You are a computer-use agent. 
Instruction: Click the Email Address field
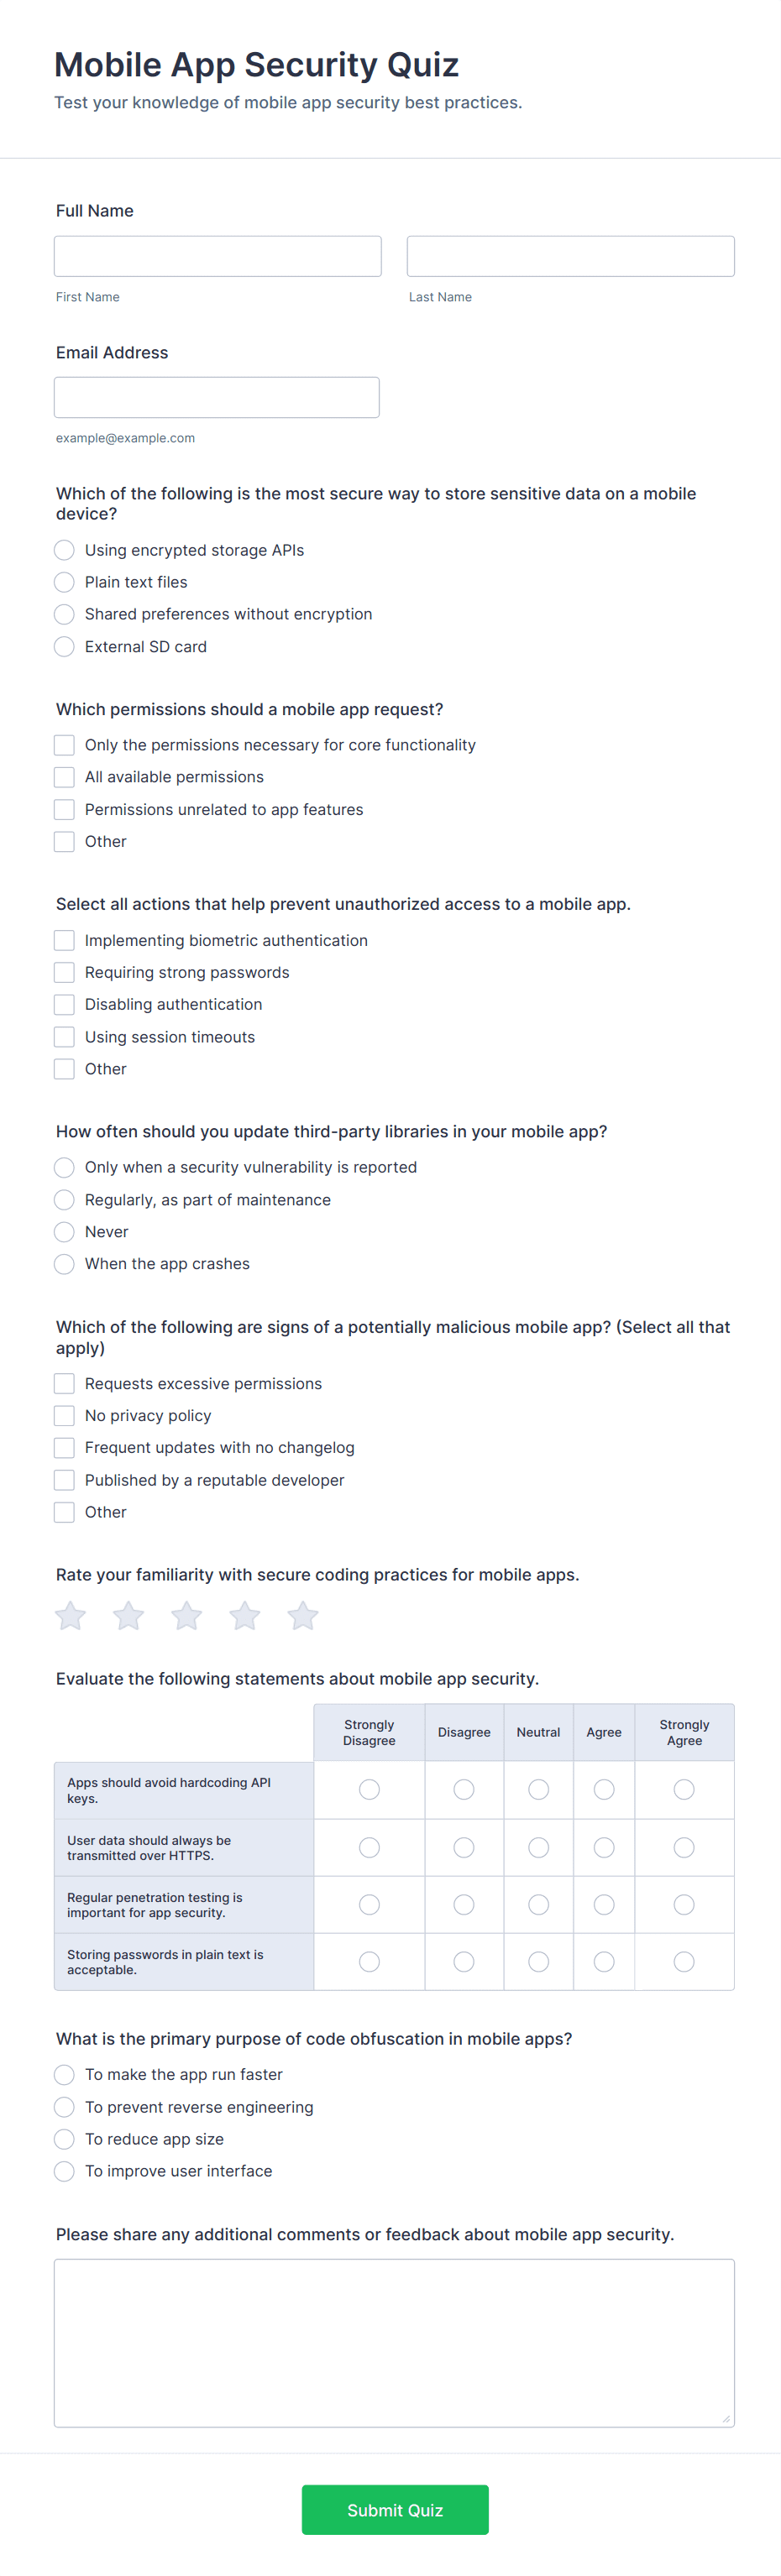click(x=217, y=397)
